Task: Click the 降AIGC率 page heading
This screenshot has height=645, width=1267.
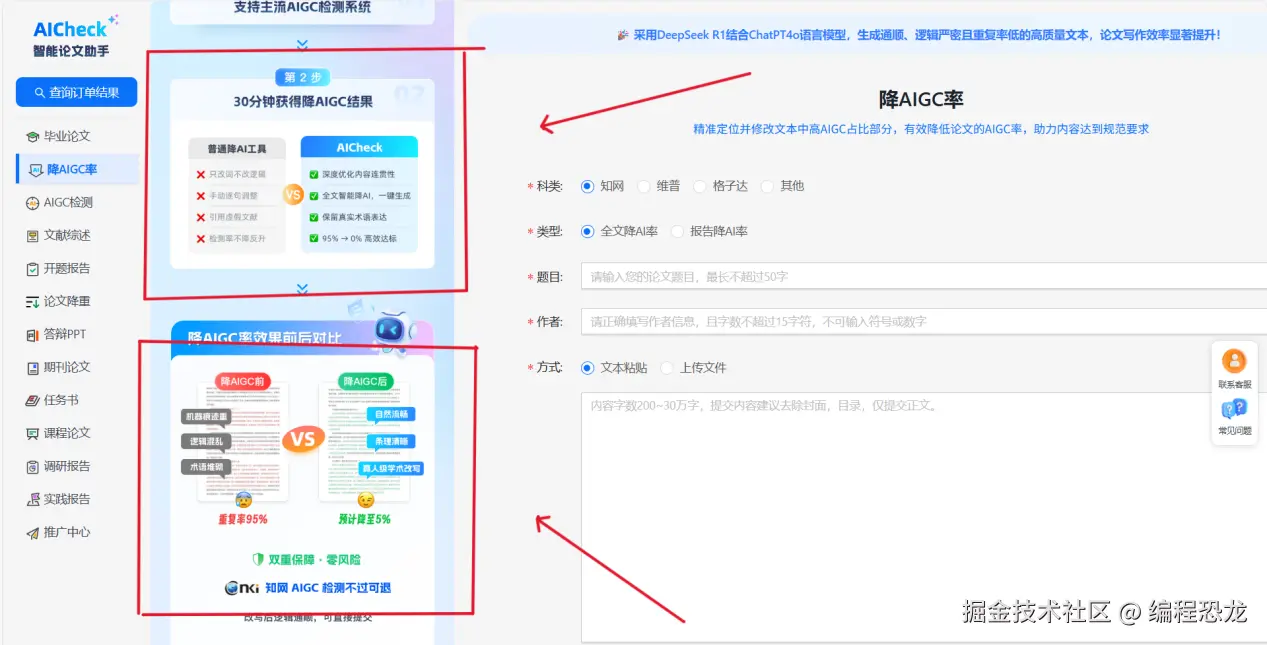Action: click(921, 99)
